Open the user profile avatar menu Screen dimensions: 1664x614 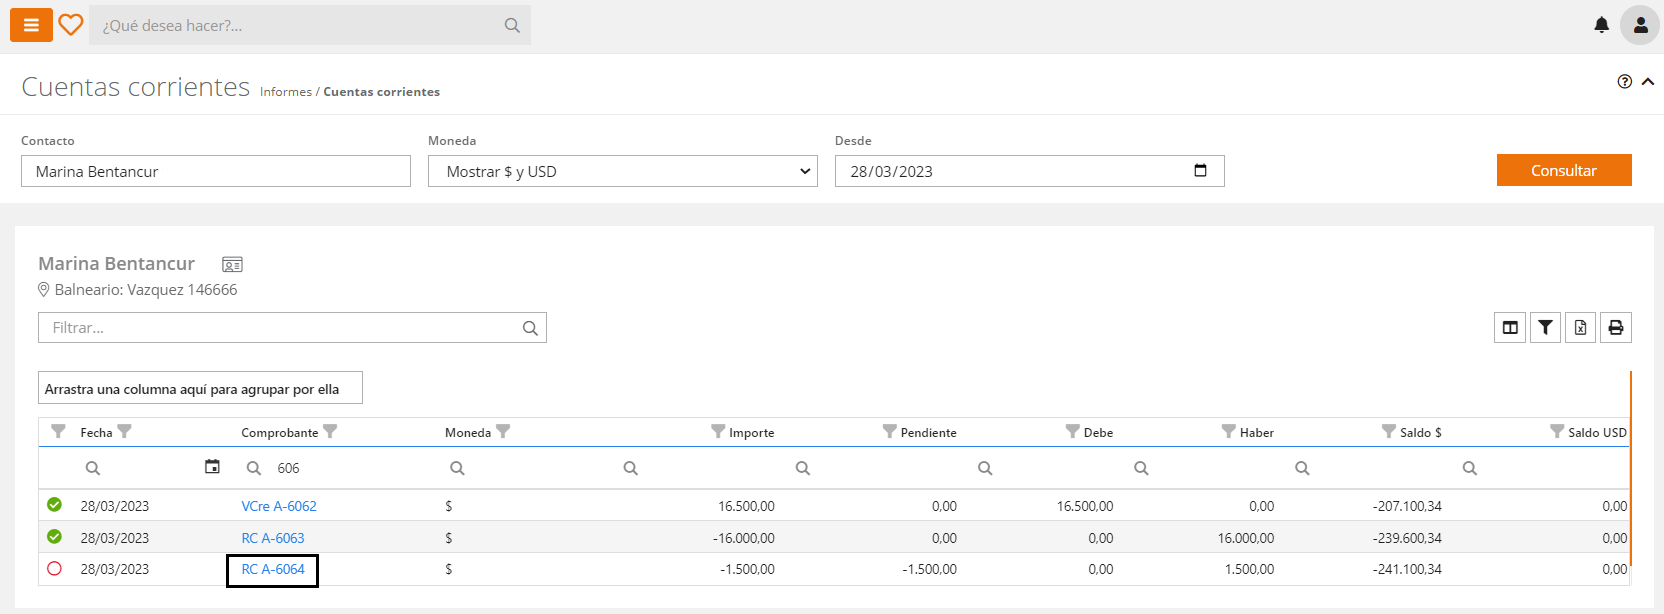pos(1640,25)
